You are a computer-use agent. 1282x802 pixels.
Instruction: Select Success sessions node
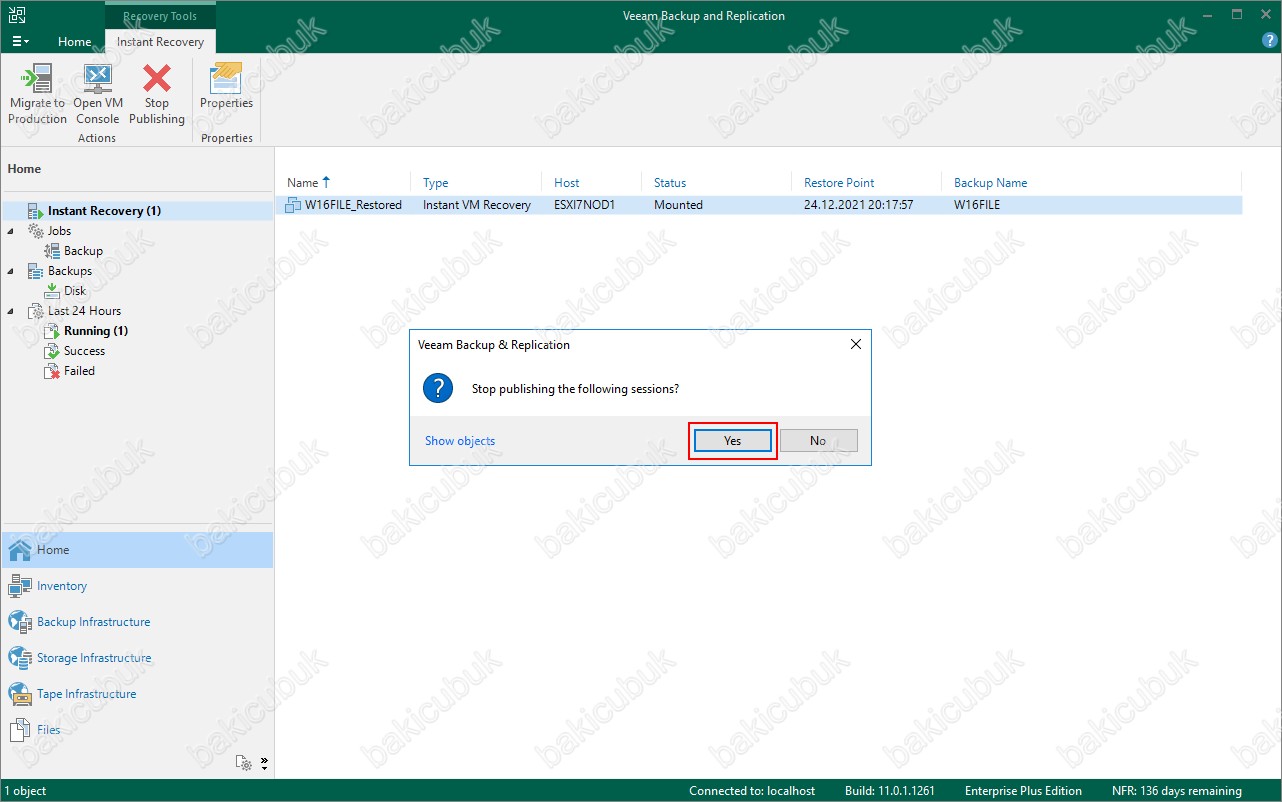84,351
